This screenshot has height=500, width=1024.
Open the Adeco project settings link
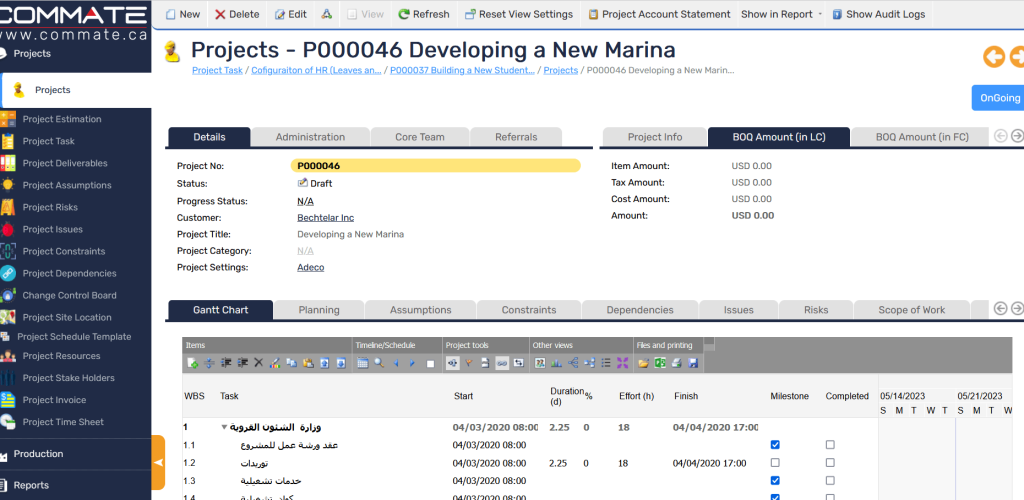(x=310, y=267)
